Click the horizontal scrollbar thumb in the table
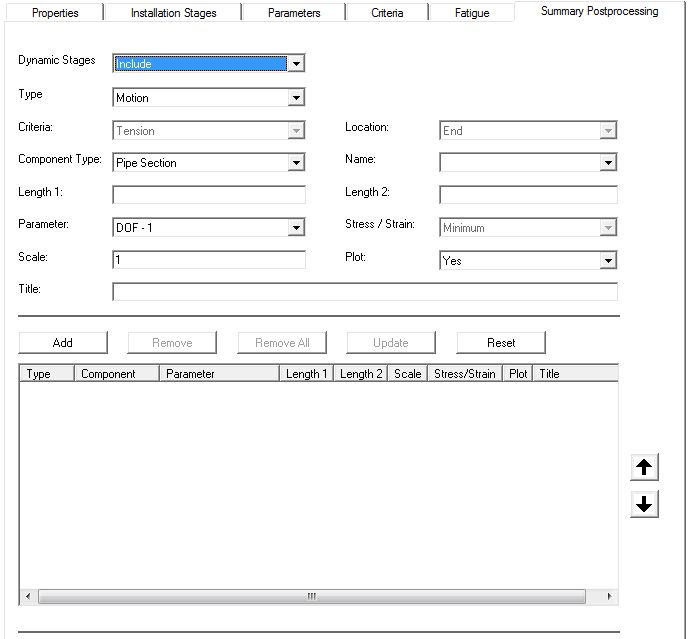Image resolution: width=688 pixels, height=639 pixels. click(312, 596)
